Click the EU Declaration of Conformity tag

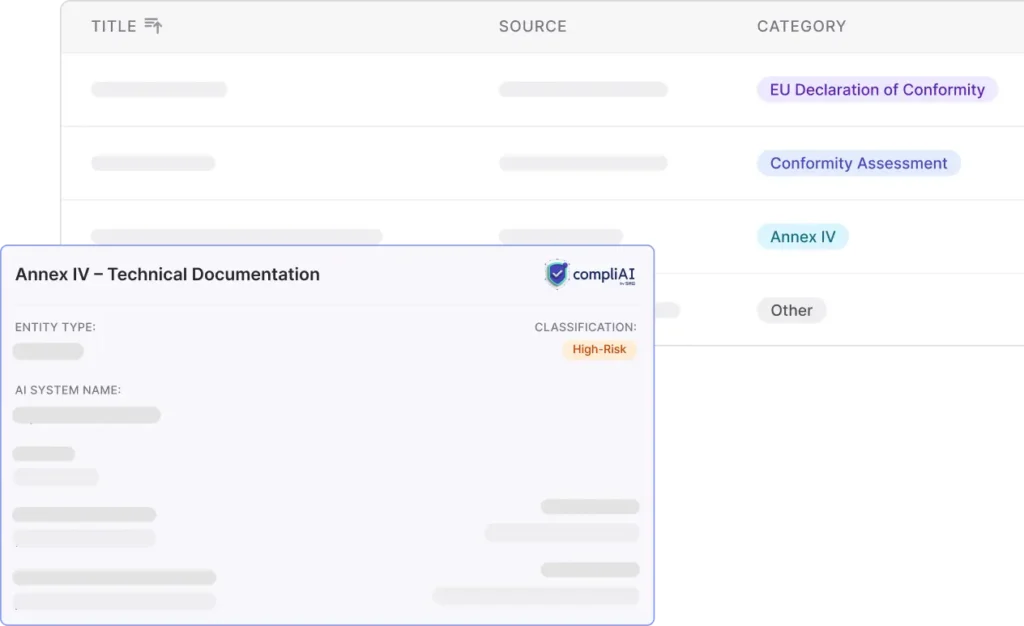(x=876, y=90)
